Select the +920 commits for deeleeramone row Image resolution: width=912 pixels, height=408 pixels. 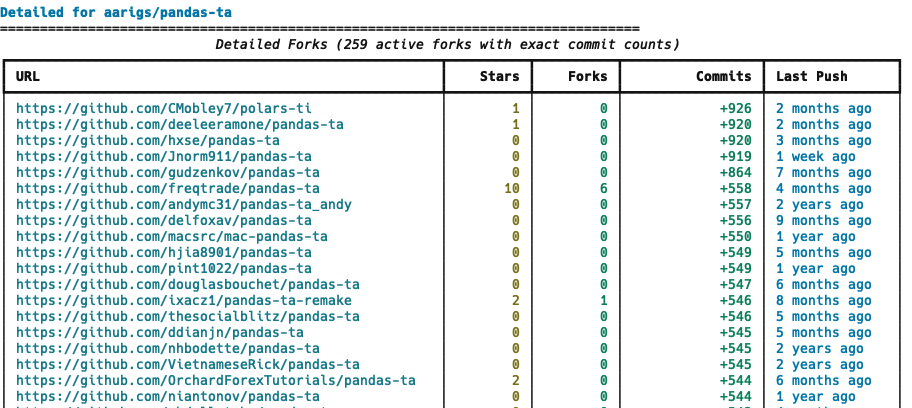coord(735,125)
